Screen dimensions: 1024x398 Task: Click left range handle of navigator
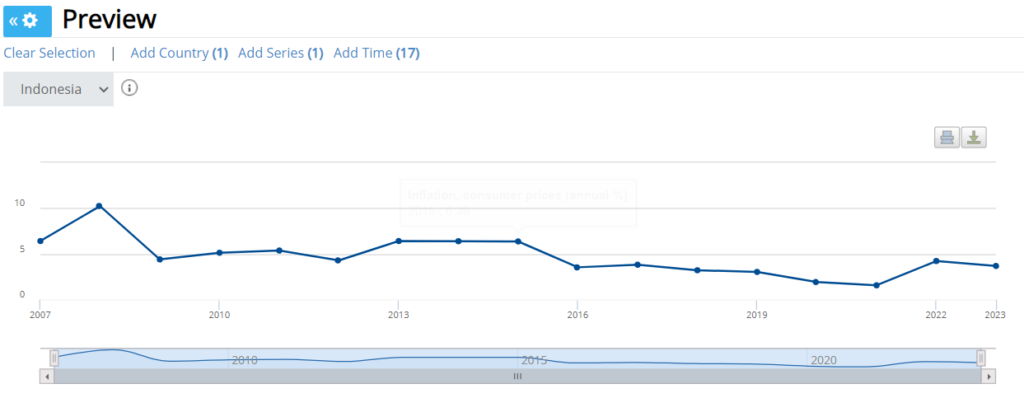(54, 358)
